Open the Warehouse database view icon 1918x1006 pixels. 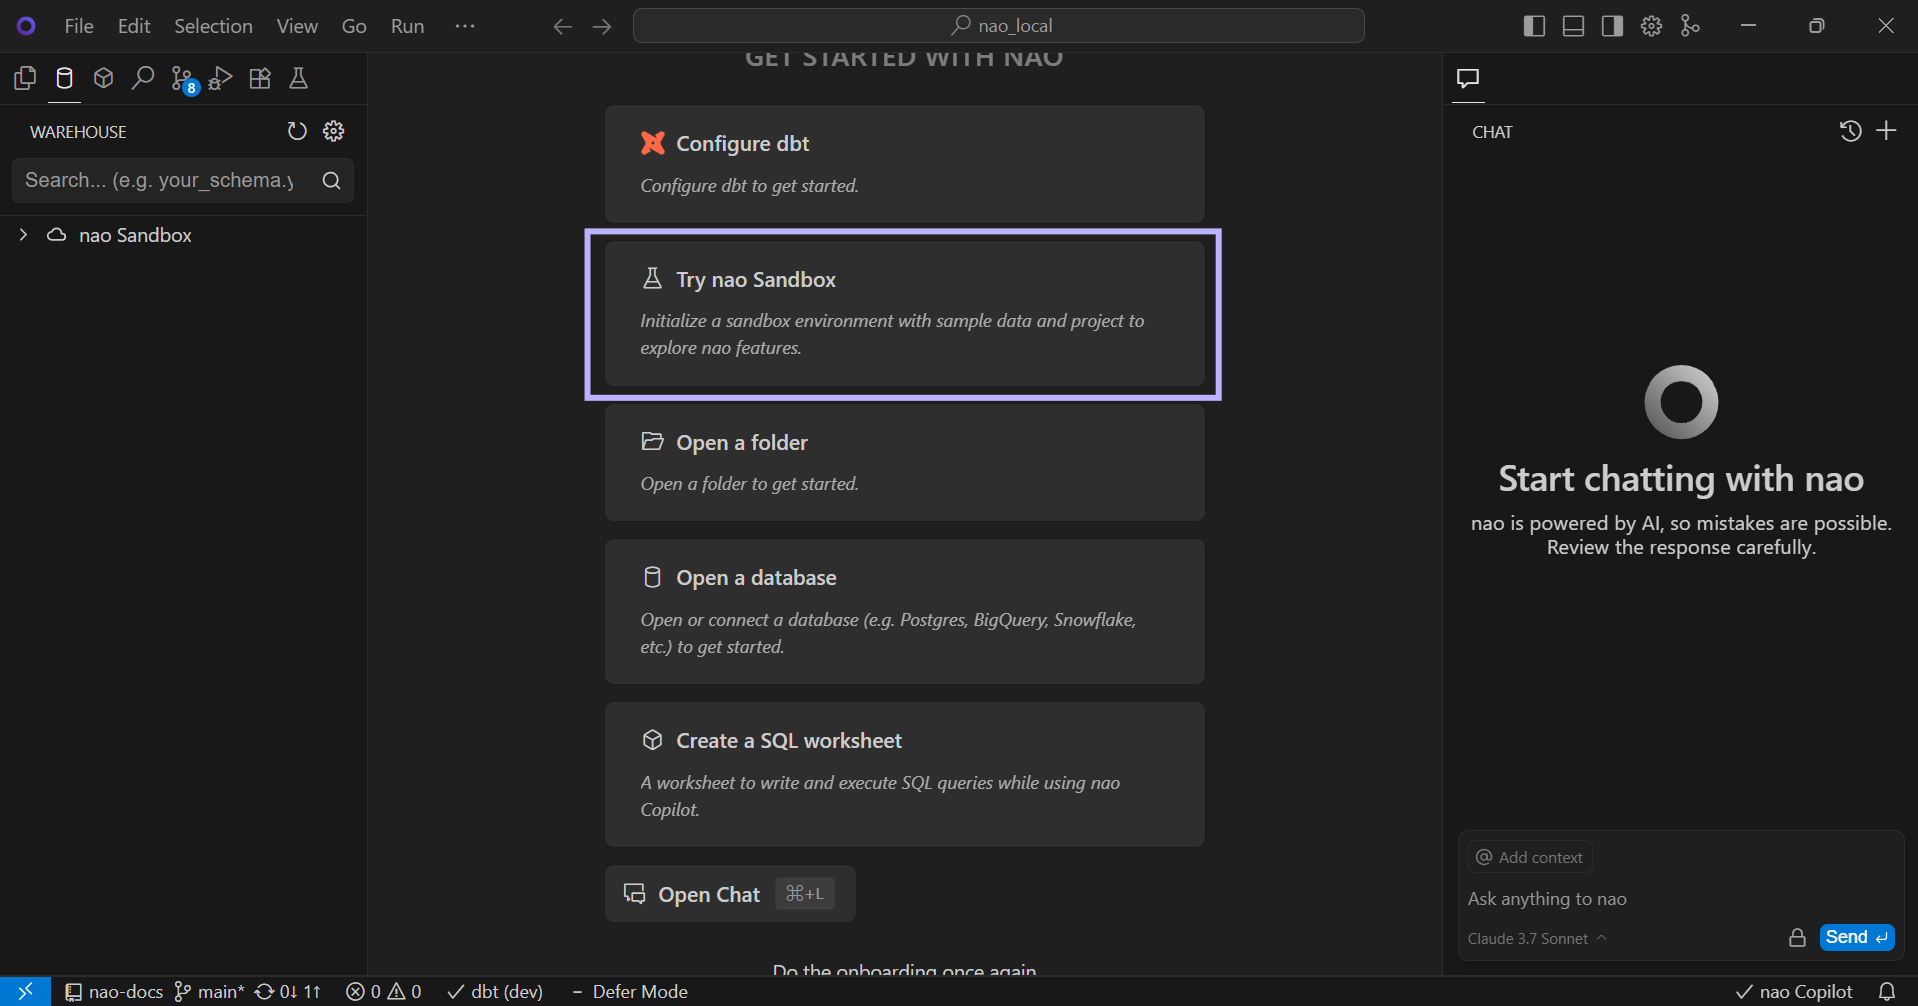[64, 78]
